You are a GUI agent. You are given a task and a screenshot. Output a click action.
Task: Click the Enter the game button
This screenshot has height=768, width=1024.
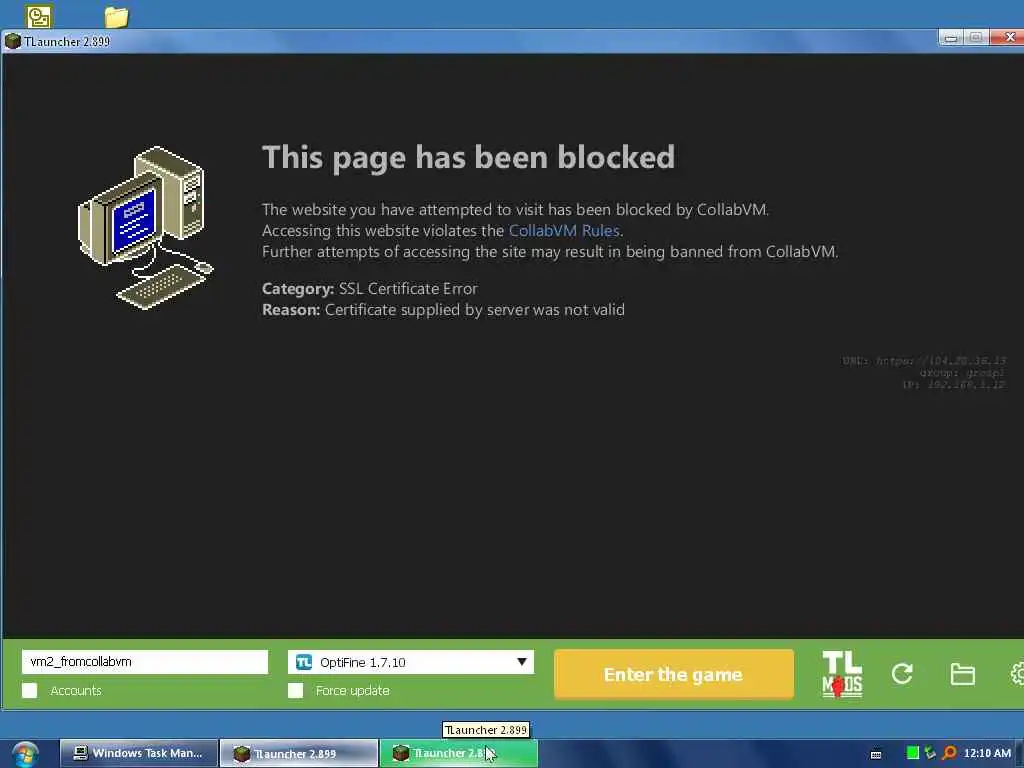click(673, 675)
